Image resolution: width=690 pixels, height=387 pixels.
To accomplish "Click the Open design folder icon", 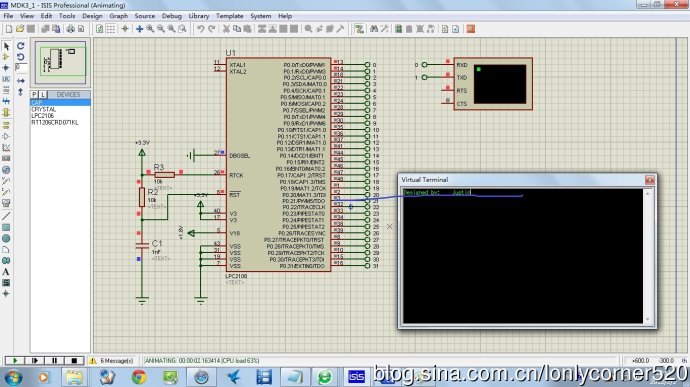I will pyautogui.click(x=20, y=29).
